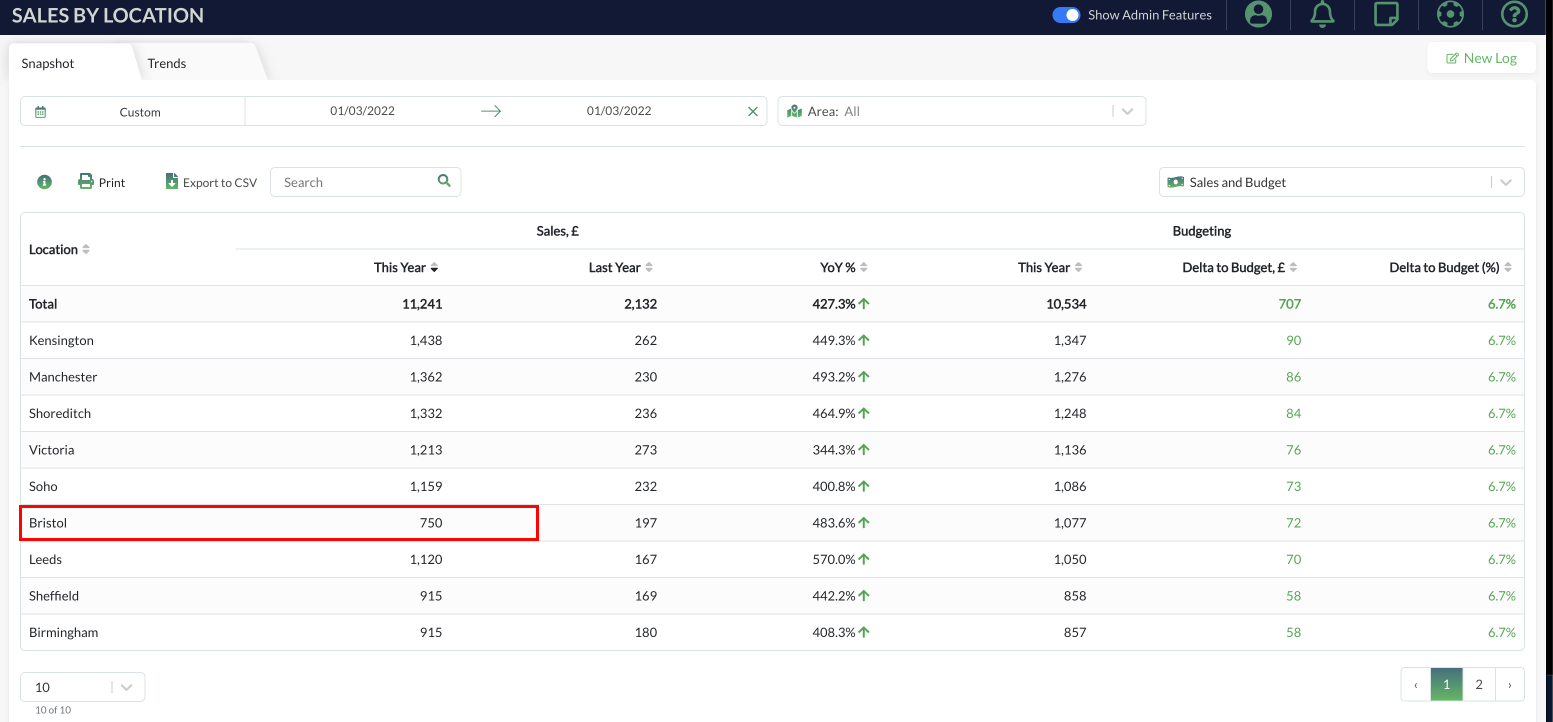Clear the selected date range
This screenshot has width=1553, height=722.
(x=753, y=111)
